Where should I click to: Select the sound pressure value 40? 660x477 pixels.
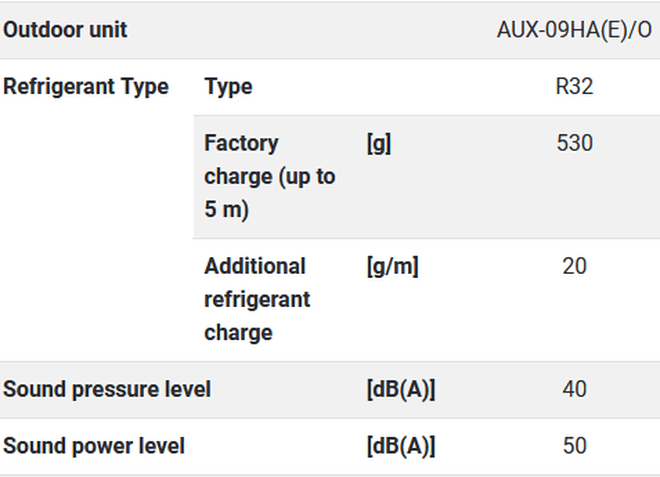tap(574, 390)
